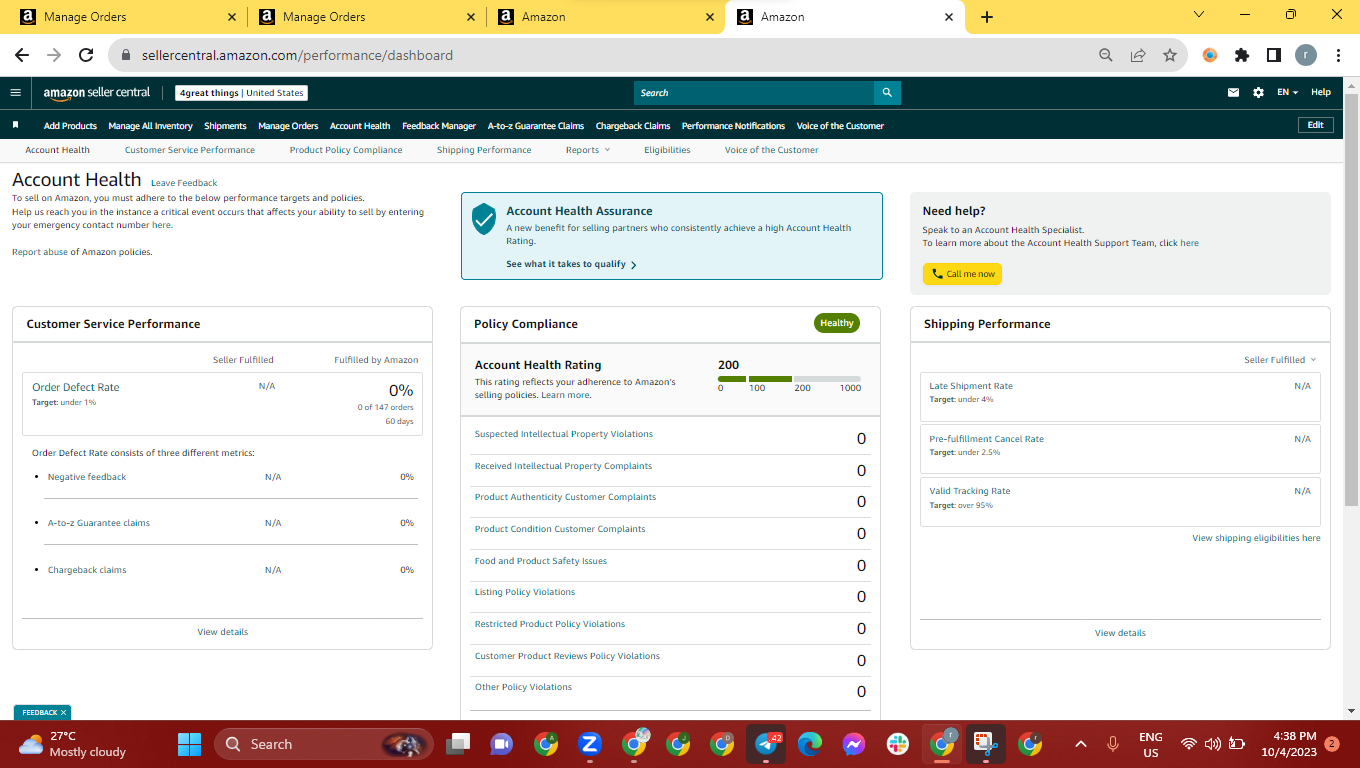This screenshot has width=1360, height=768.
Task: Open the Zoom app in the taskbar
Action: [x=589, y=744]
